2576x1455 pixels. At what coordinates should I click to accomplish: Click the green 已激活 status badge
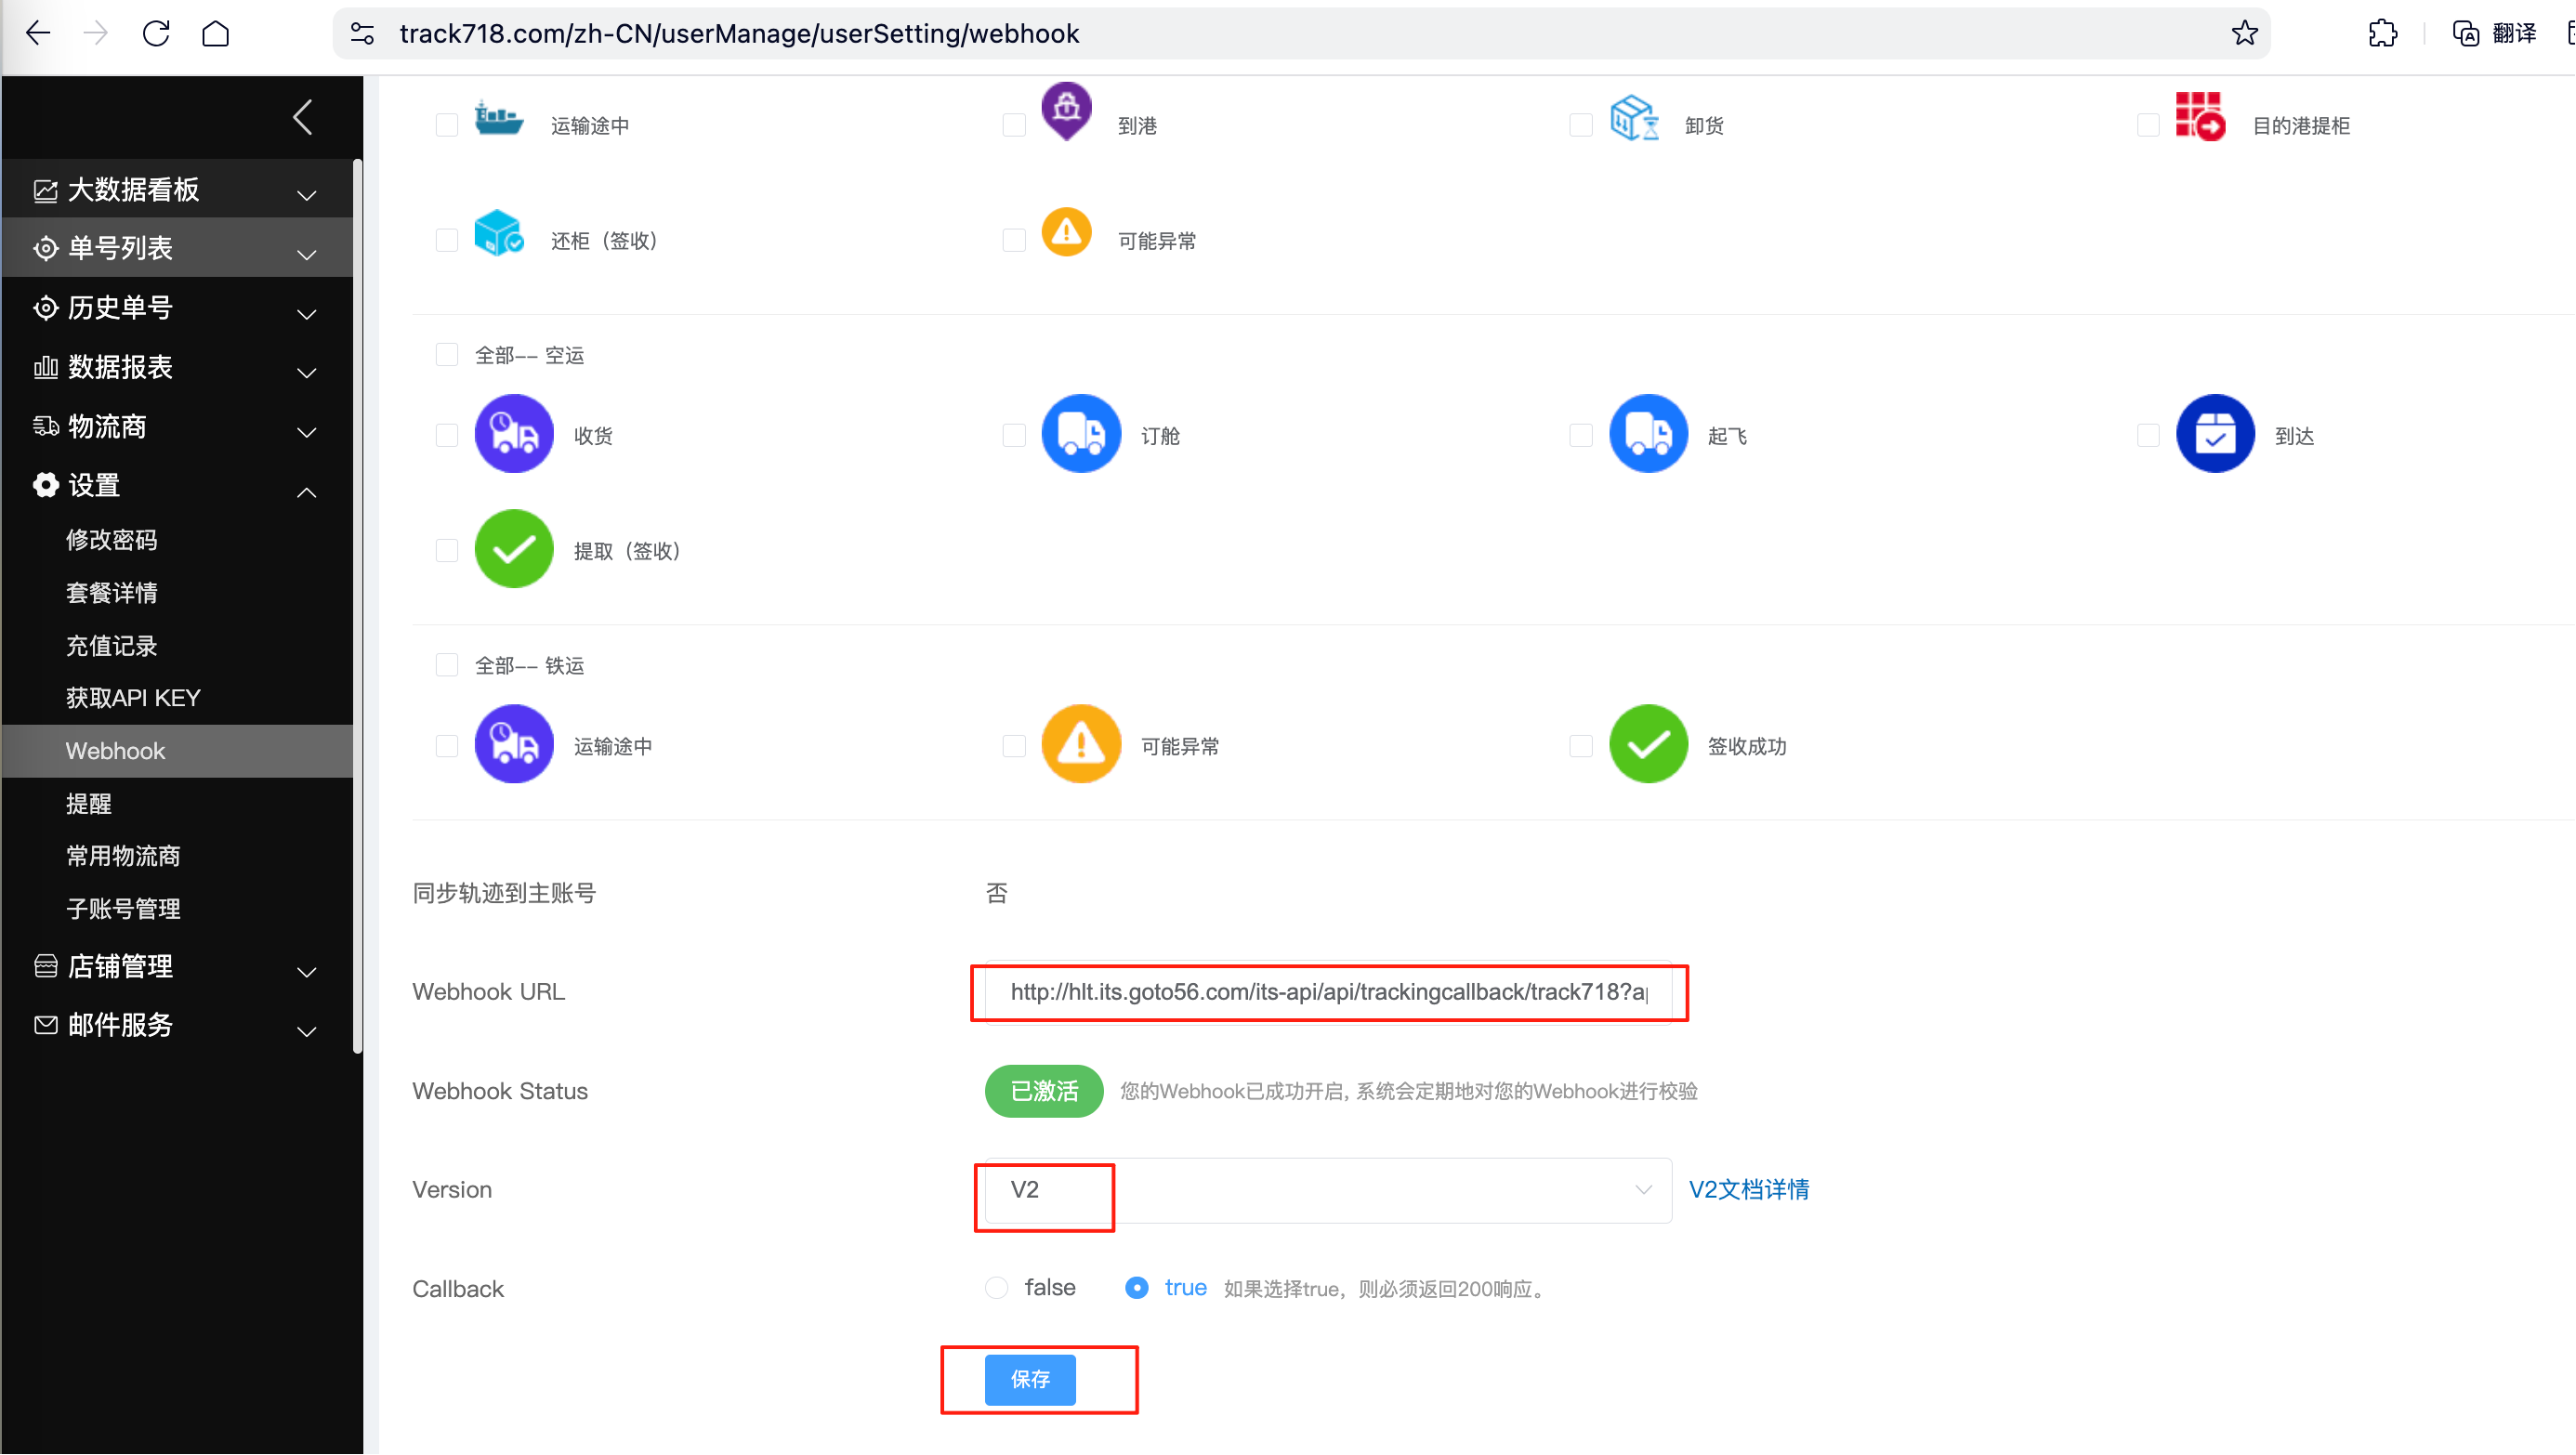1044,1091
